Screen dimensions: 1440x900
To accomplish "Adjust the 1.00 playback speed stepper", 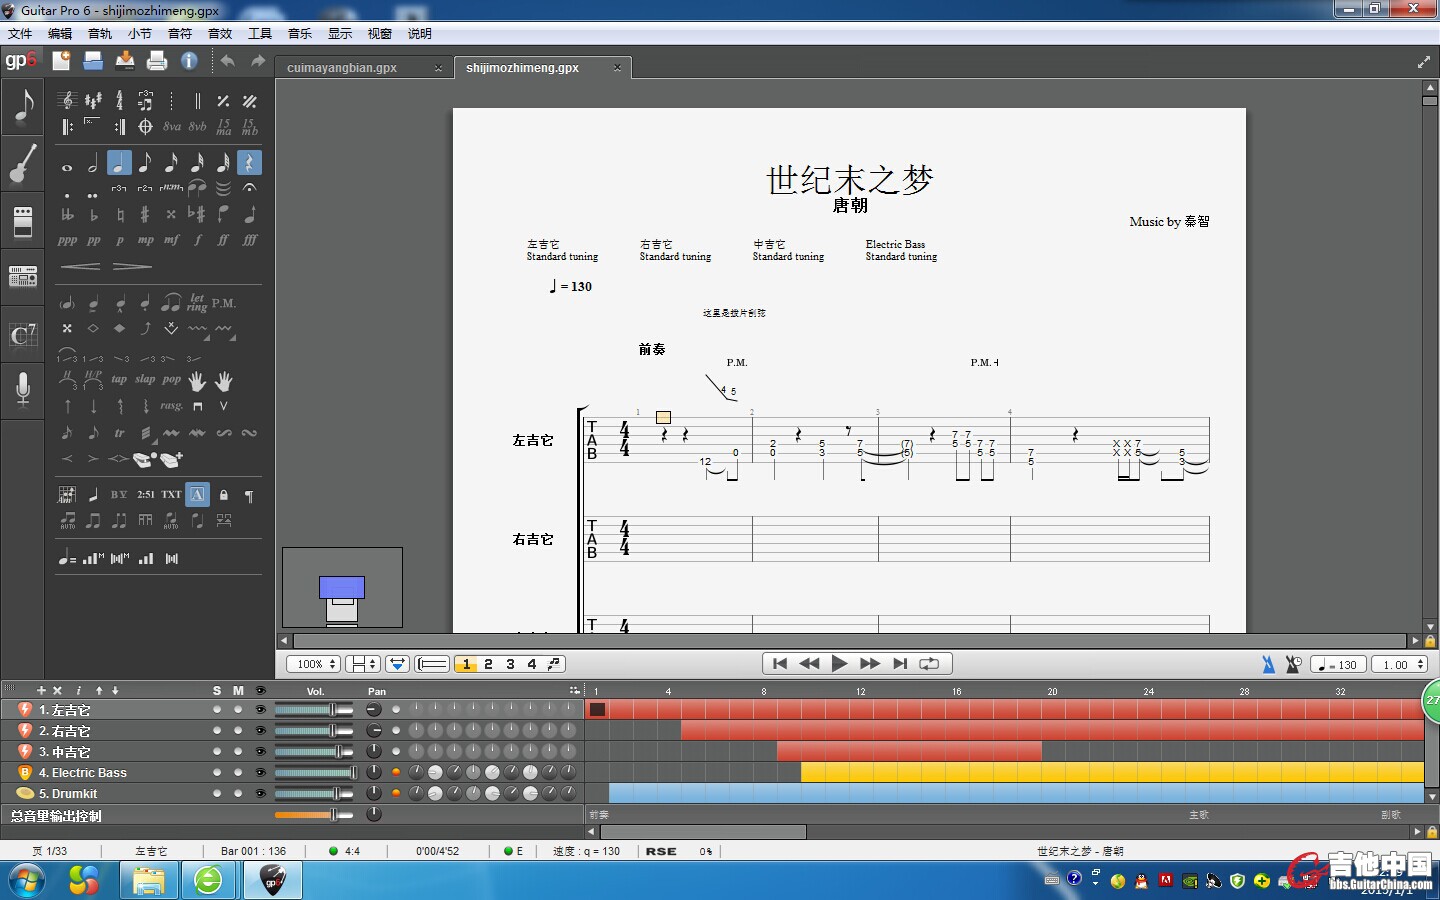I will coord(1420,664).
